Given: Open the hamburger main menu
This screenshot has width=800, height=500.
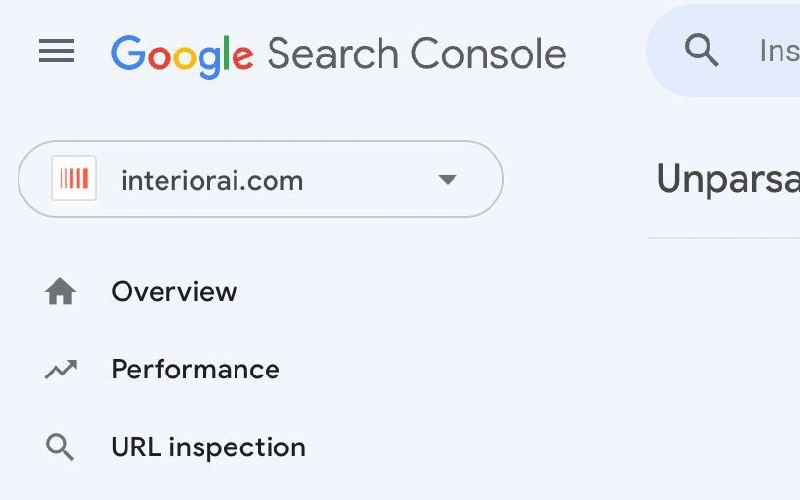Looking at the screenshot, I should click(57, 51).
